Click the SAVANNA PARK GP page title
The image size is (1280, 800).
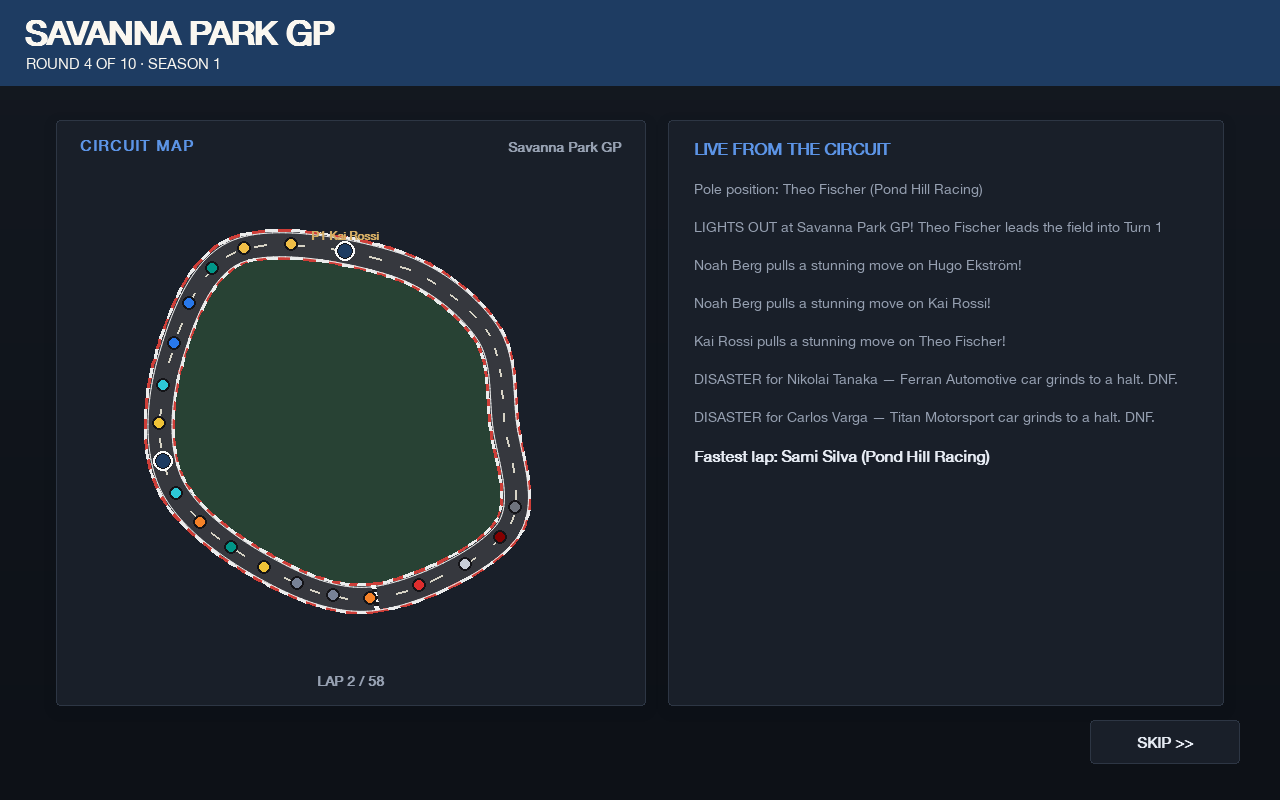pyautogui.click(x=180, y=33)
